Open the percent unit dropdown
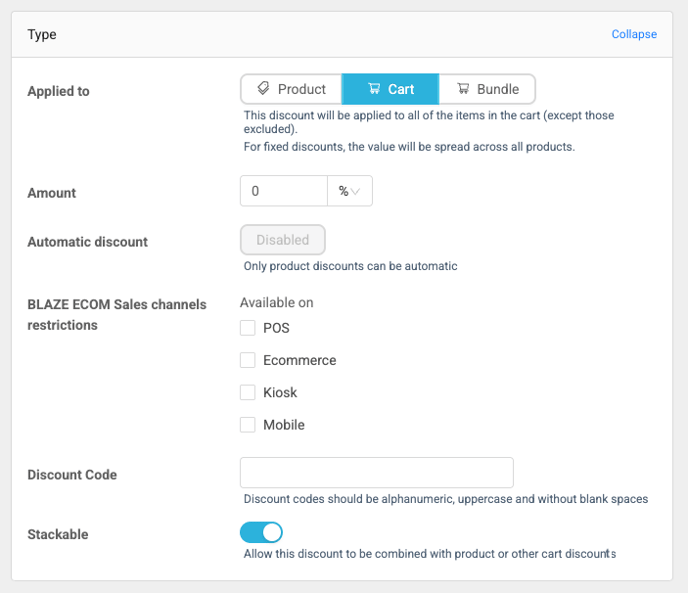Image resolution: width=688 pixels, height=593 pixels. 349,191
